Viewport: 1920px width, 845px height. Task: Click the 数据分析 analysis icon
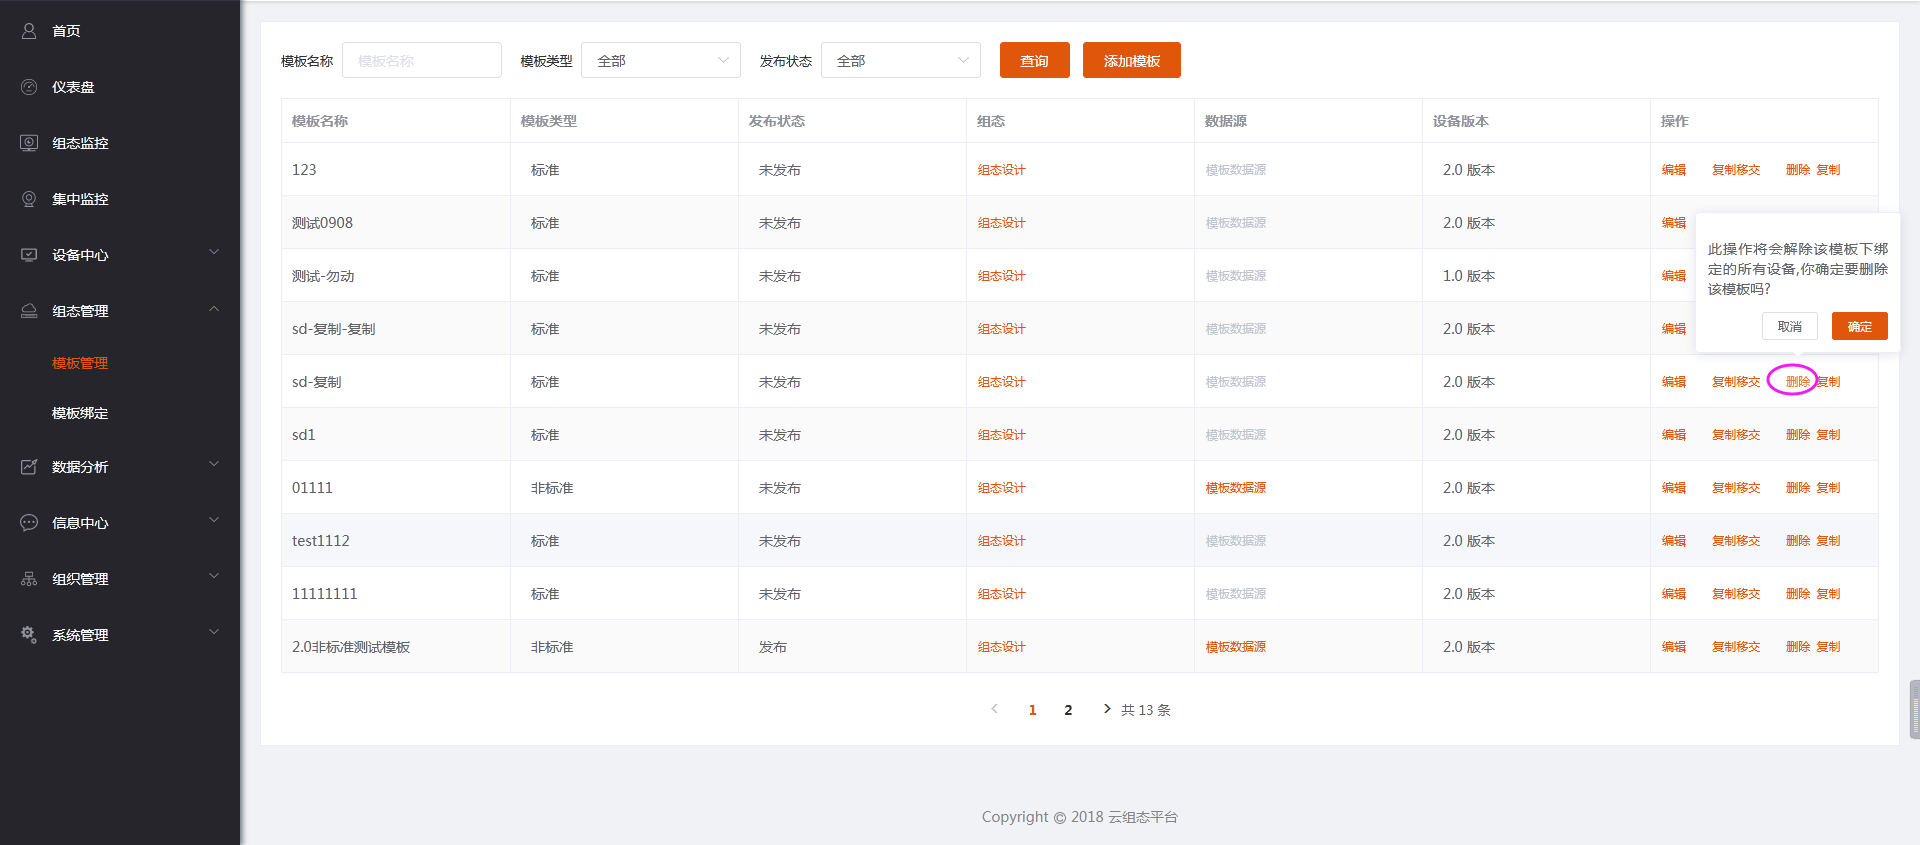pyautogui.click(x=29, y=467)
